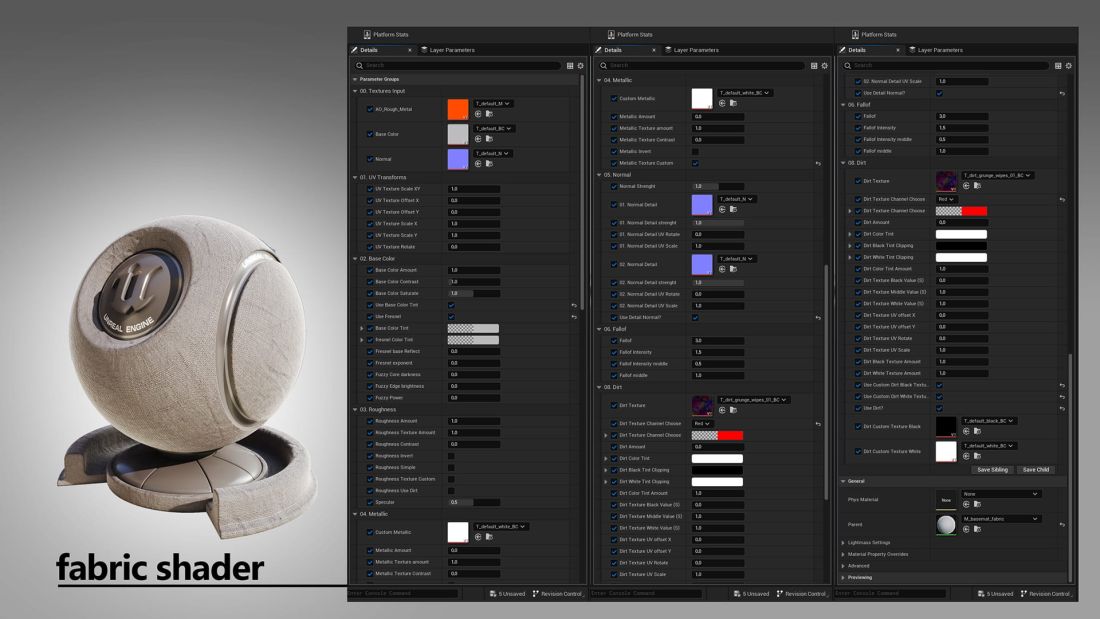Uncheck the Use Fresnel value checkbox
The image size is (1100, 619).
(451, 317)
